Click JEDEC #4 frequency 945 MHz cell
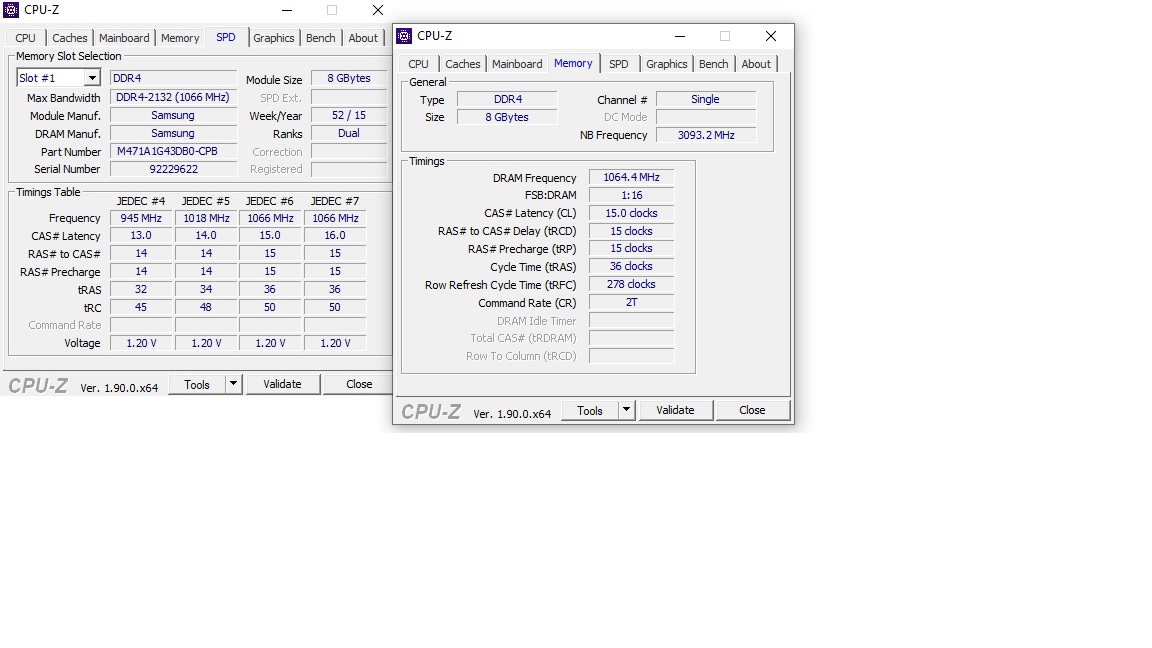1152x648 pixels. (141, 218)
